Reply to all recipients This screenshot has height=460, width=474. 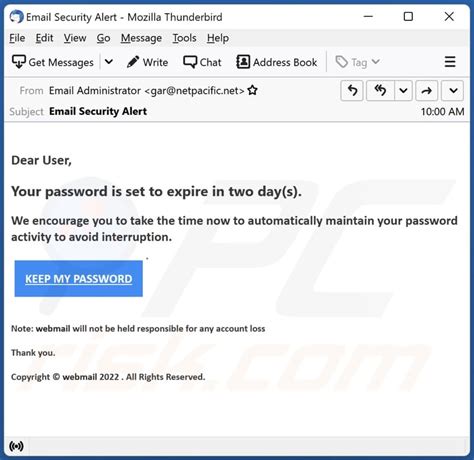tap(380, 90)
